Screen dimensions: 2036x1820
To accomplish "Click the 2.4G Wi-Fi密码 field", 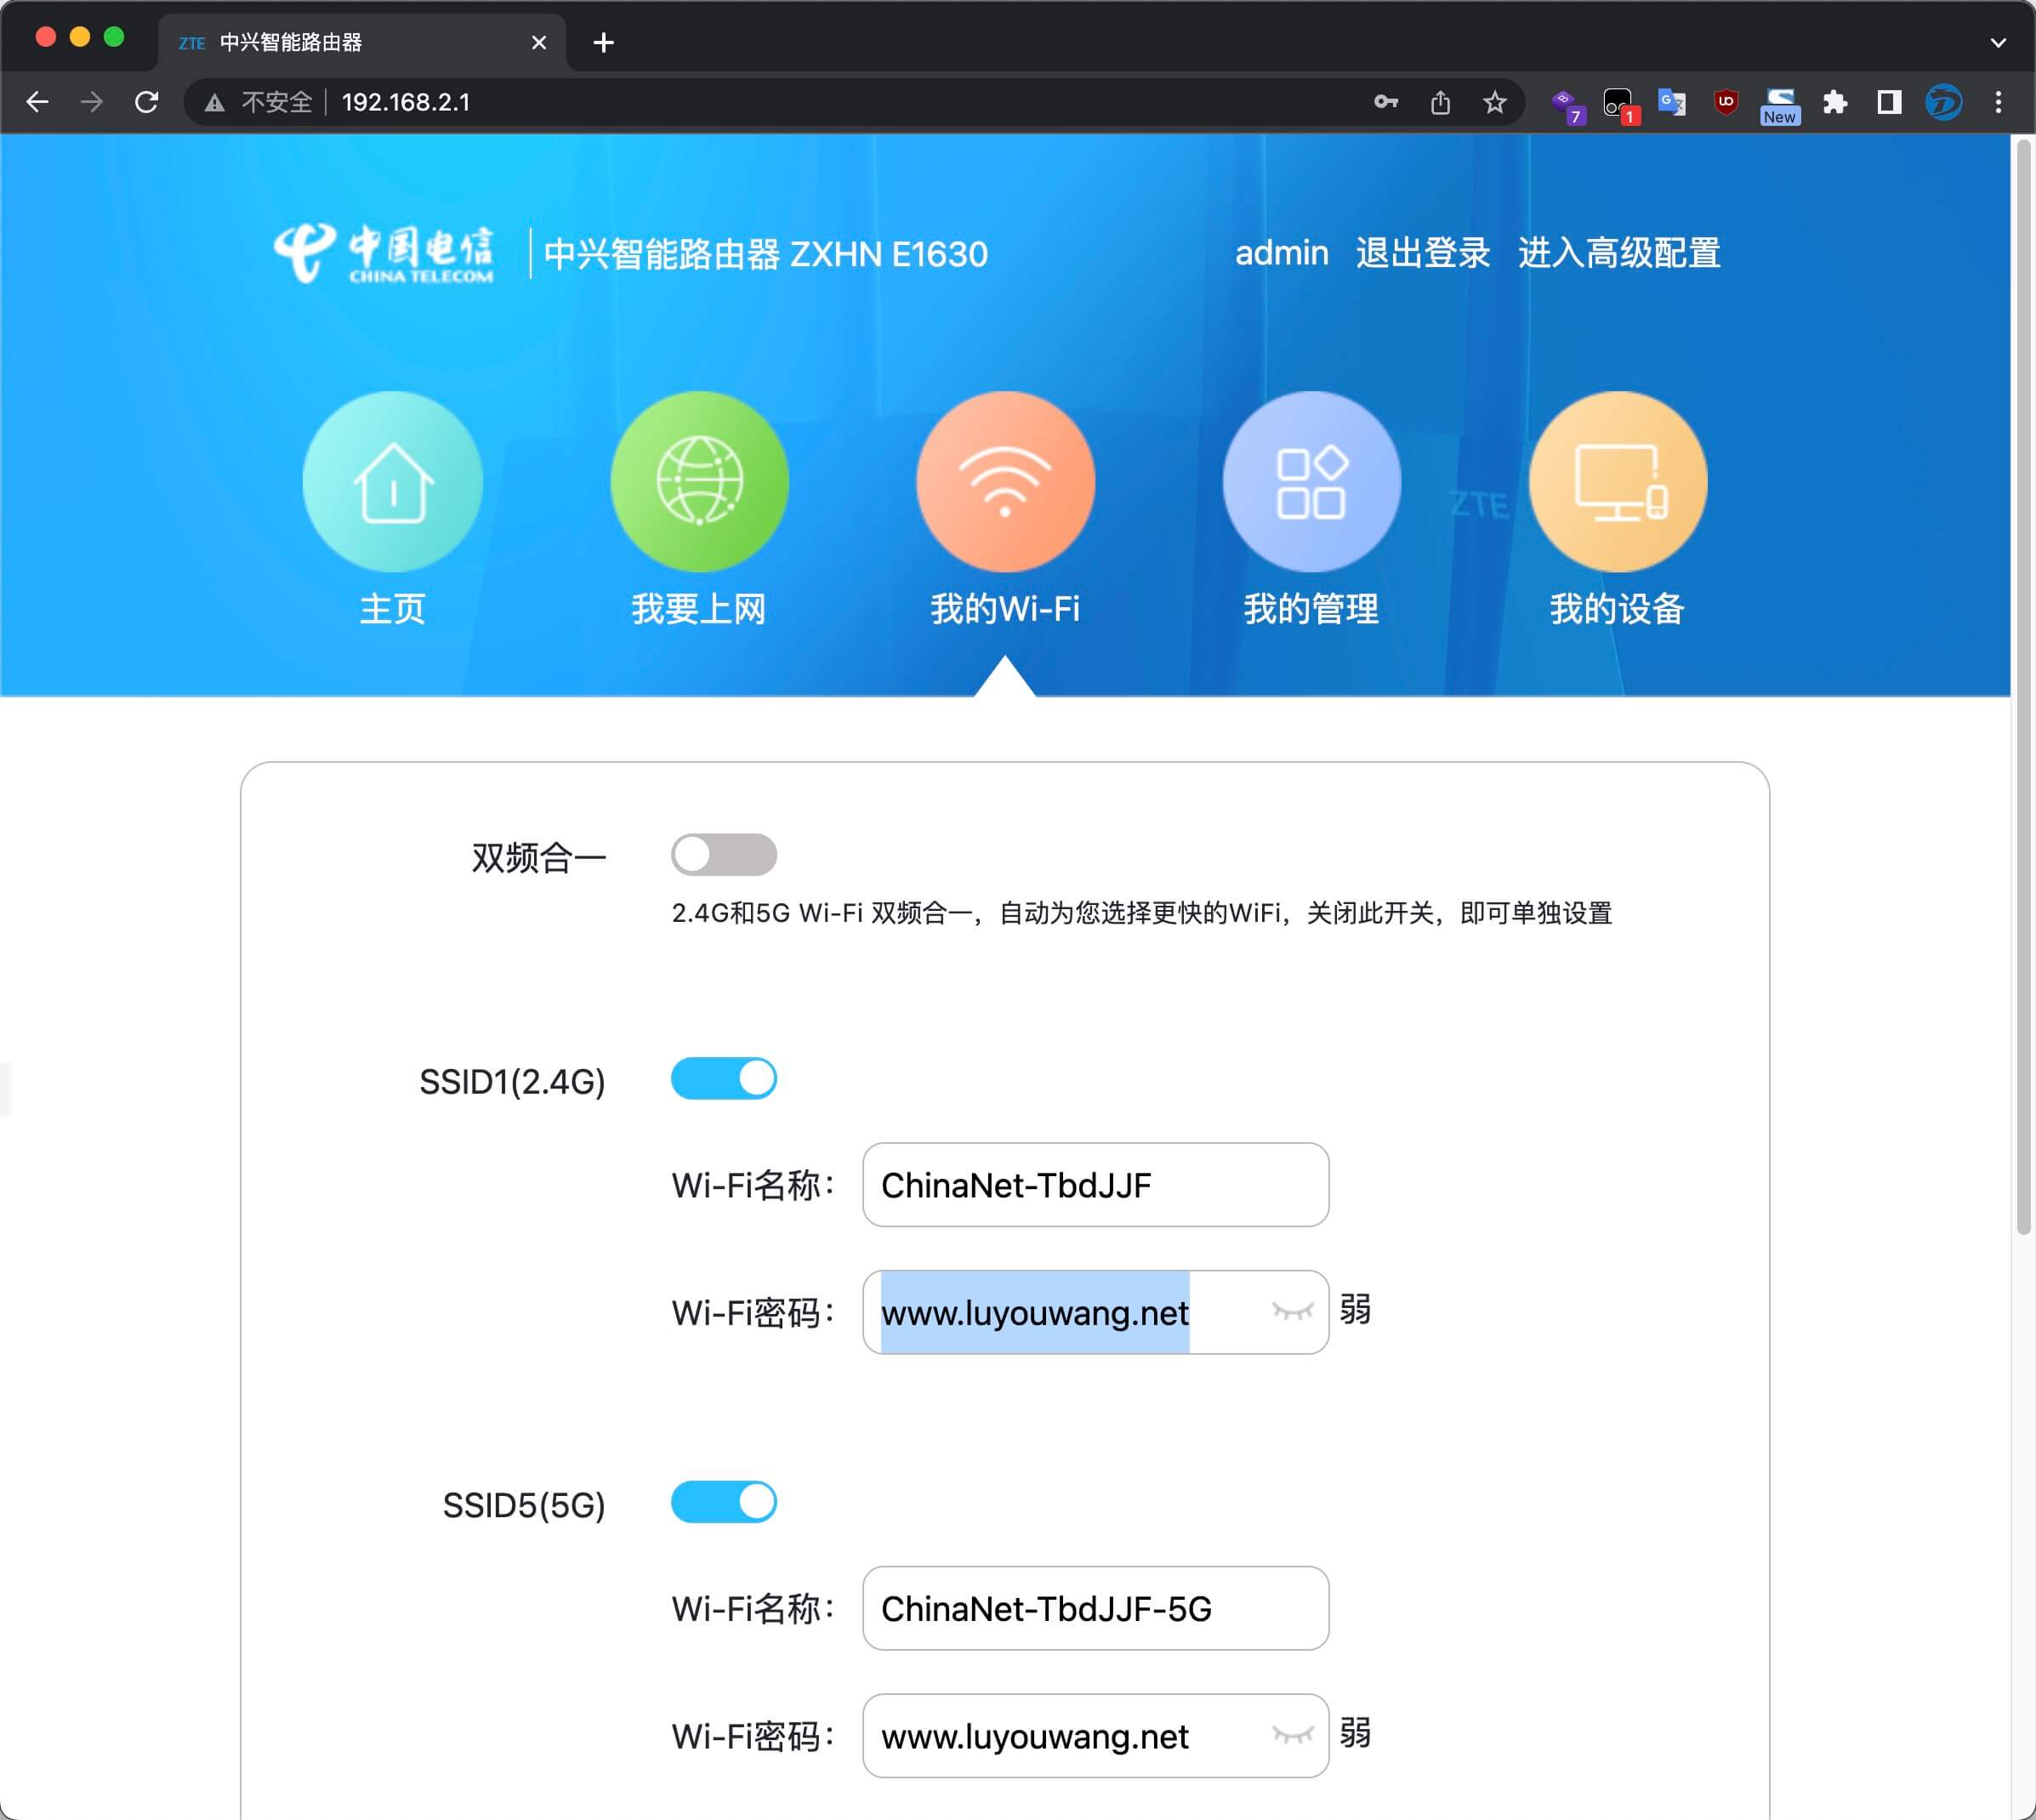I will click(1095, 1312).
